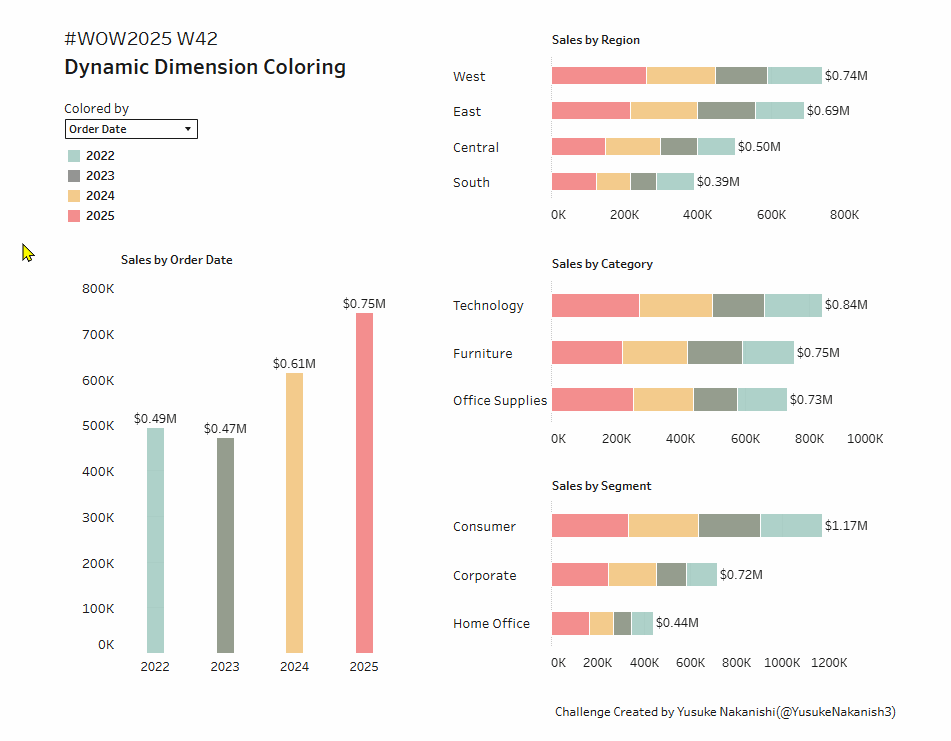Select the 2023 bar in Order Date chart

pos(225,545)
